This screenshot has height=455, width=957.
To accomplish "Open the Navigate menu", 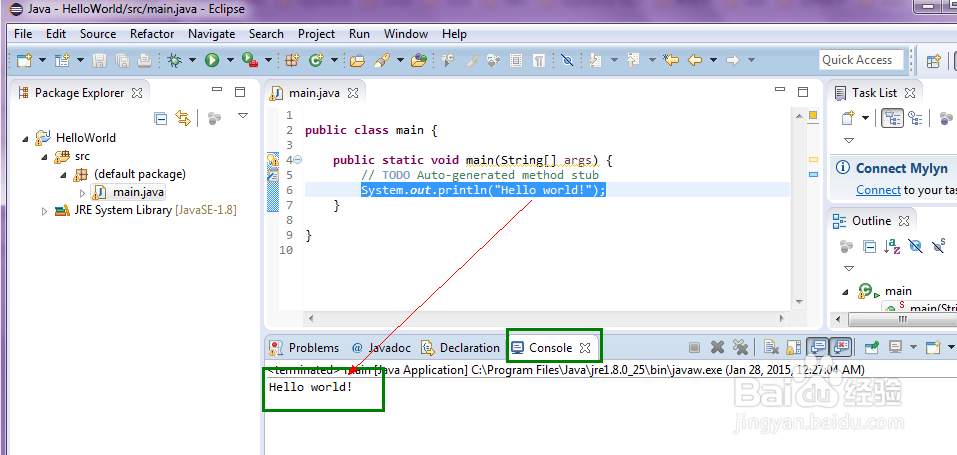I will coord(212,34).
